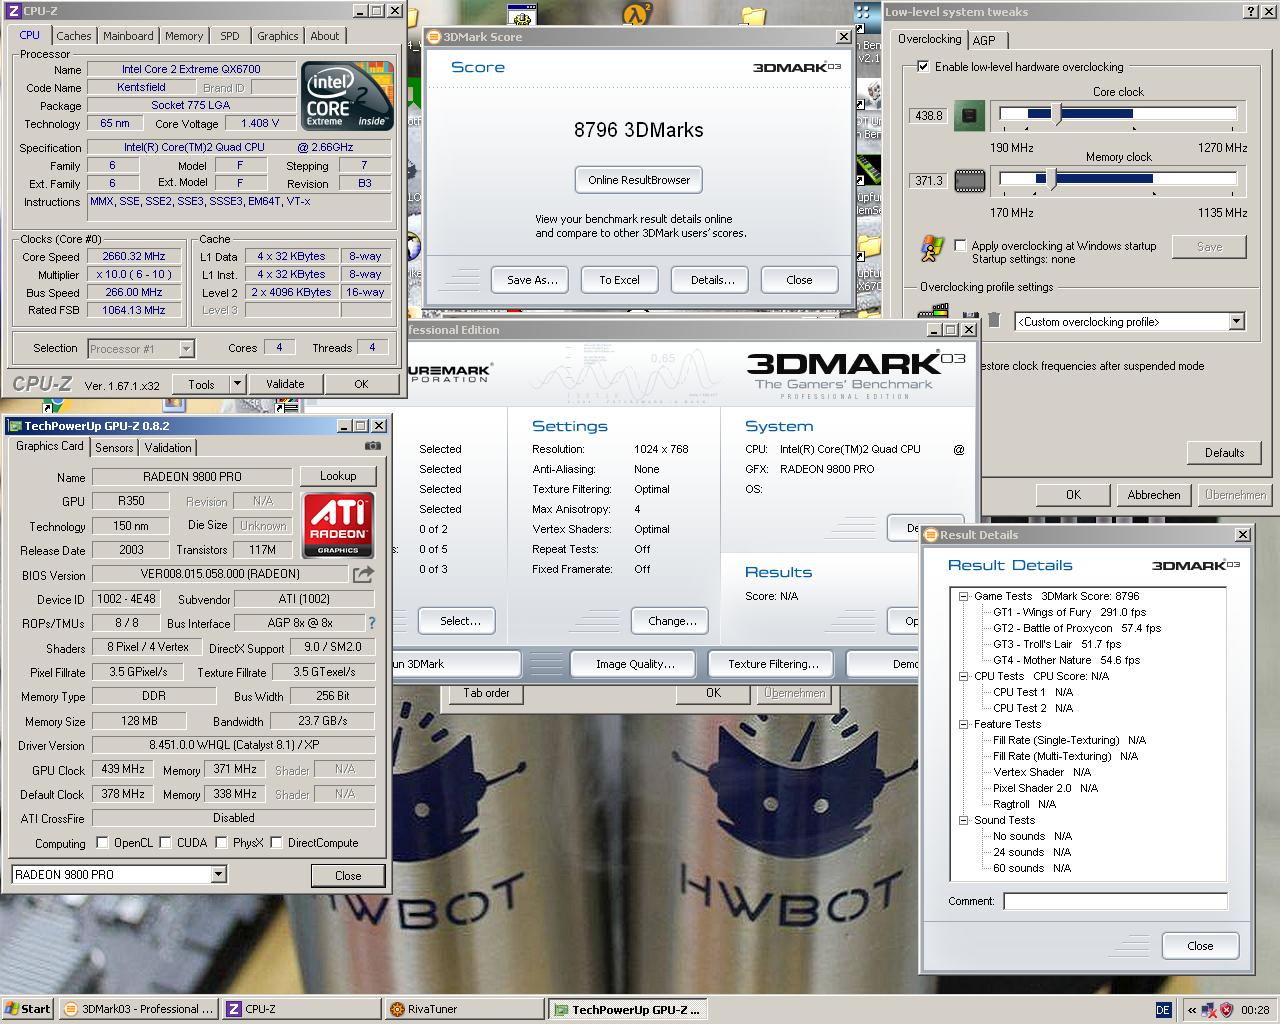Open the RADEON 9800 PRO GPU selector dropdown
Viewport: 1280px width, 1024px height.
point(218,874)
